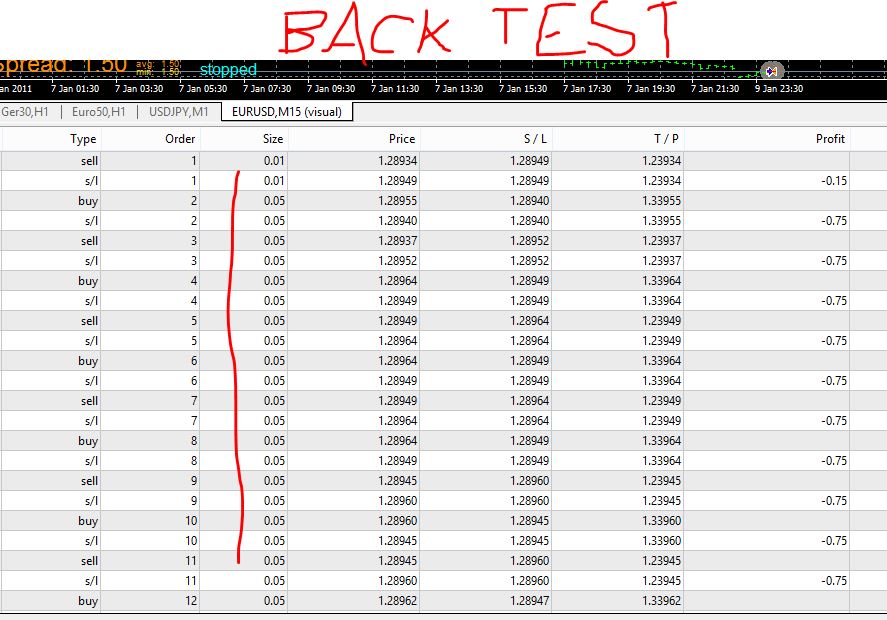The height and width of the screenshot is (620, 887).
Task: Select the s/l row for order 8
Action: 444,461
